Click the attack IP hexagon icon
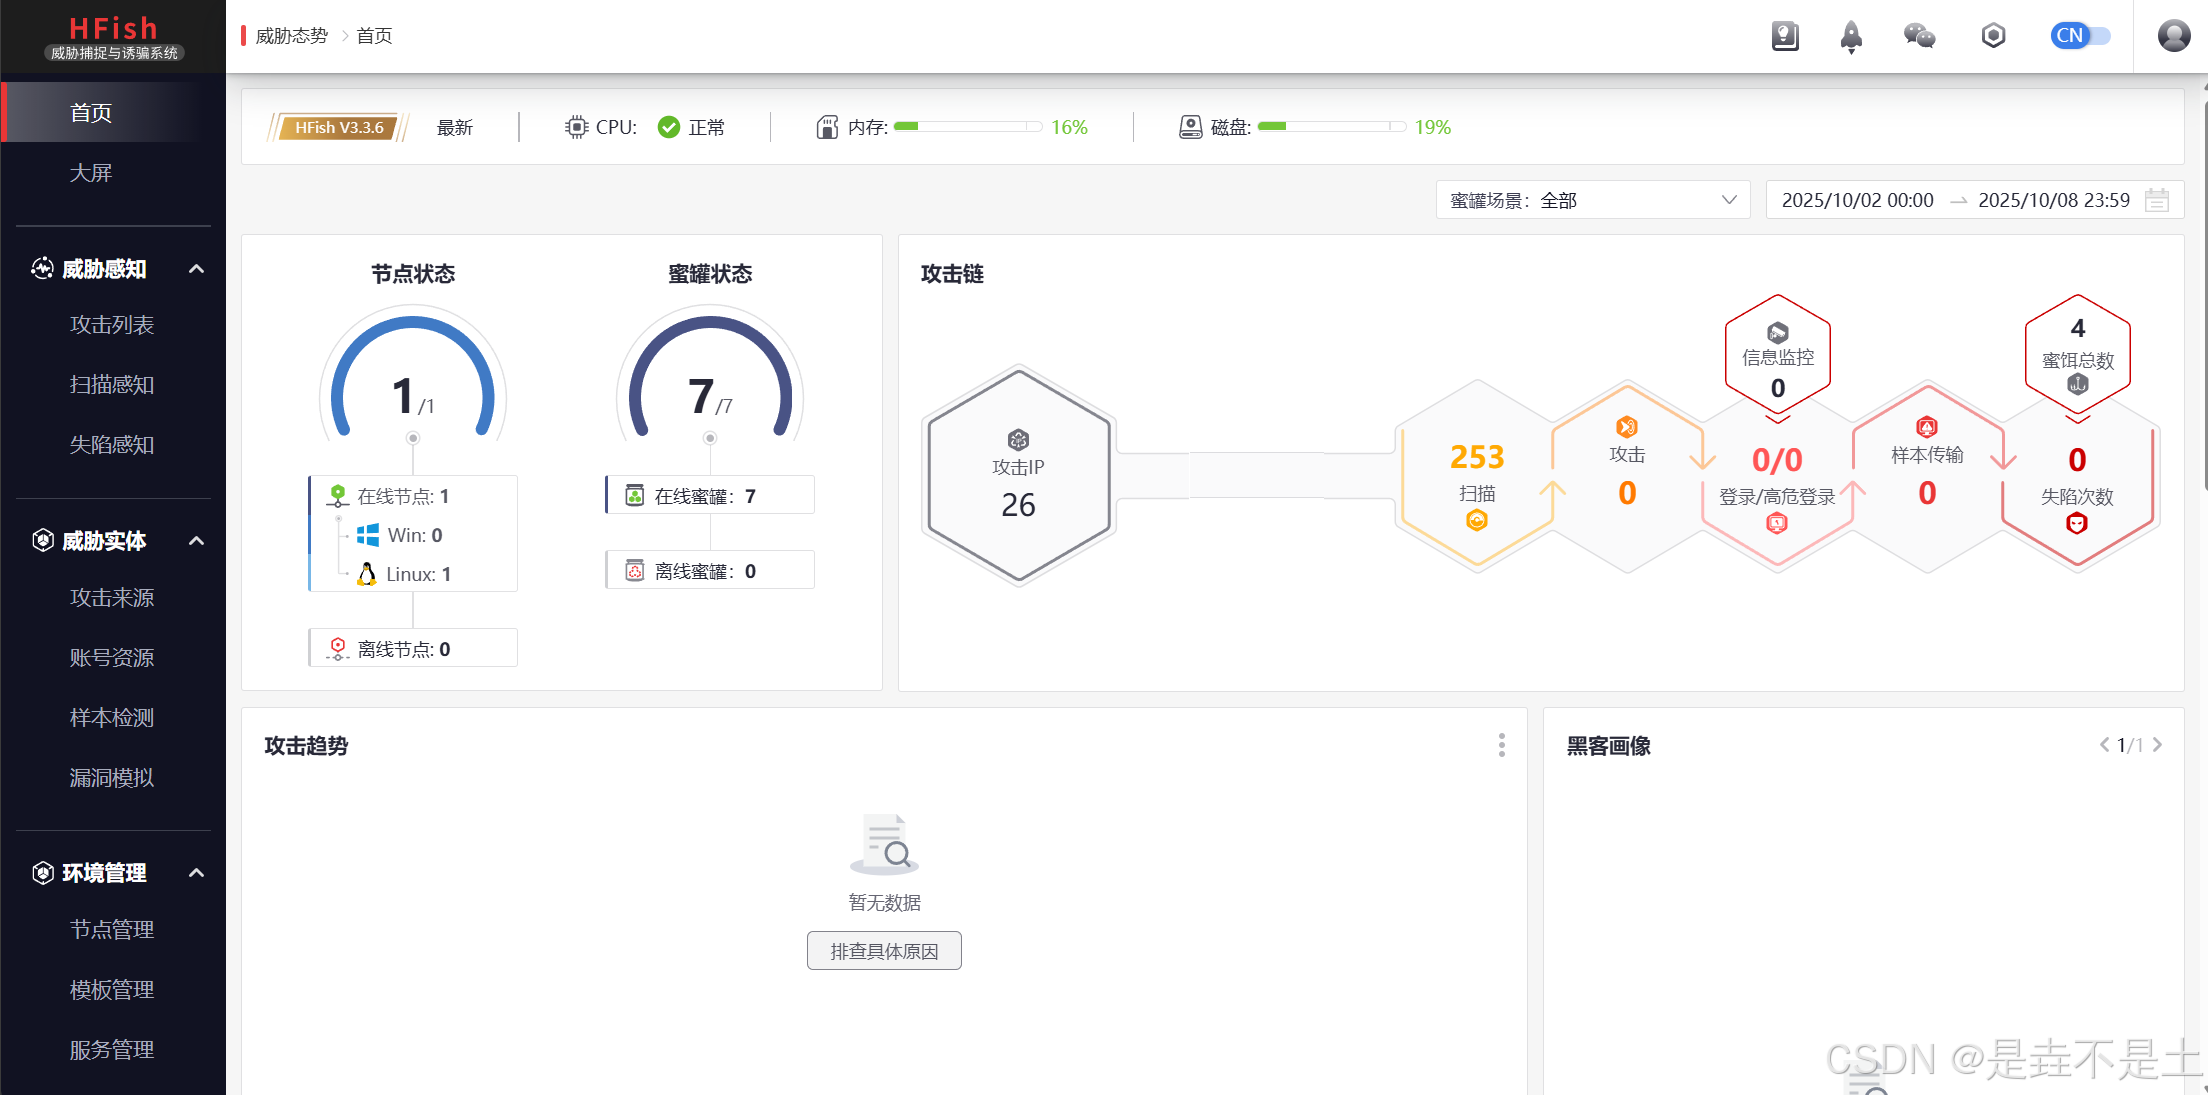This screenshot has width=2208, height=1095. tap(1018, 440)
